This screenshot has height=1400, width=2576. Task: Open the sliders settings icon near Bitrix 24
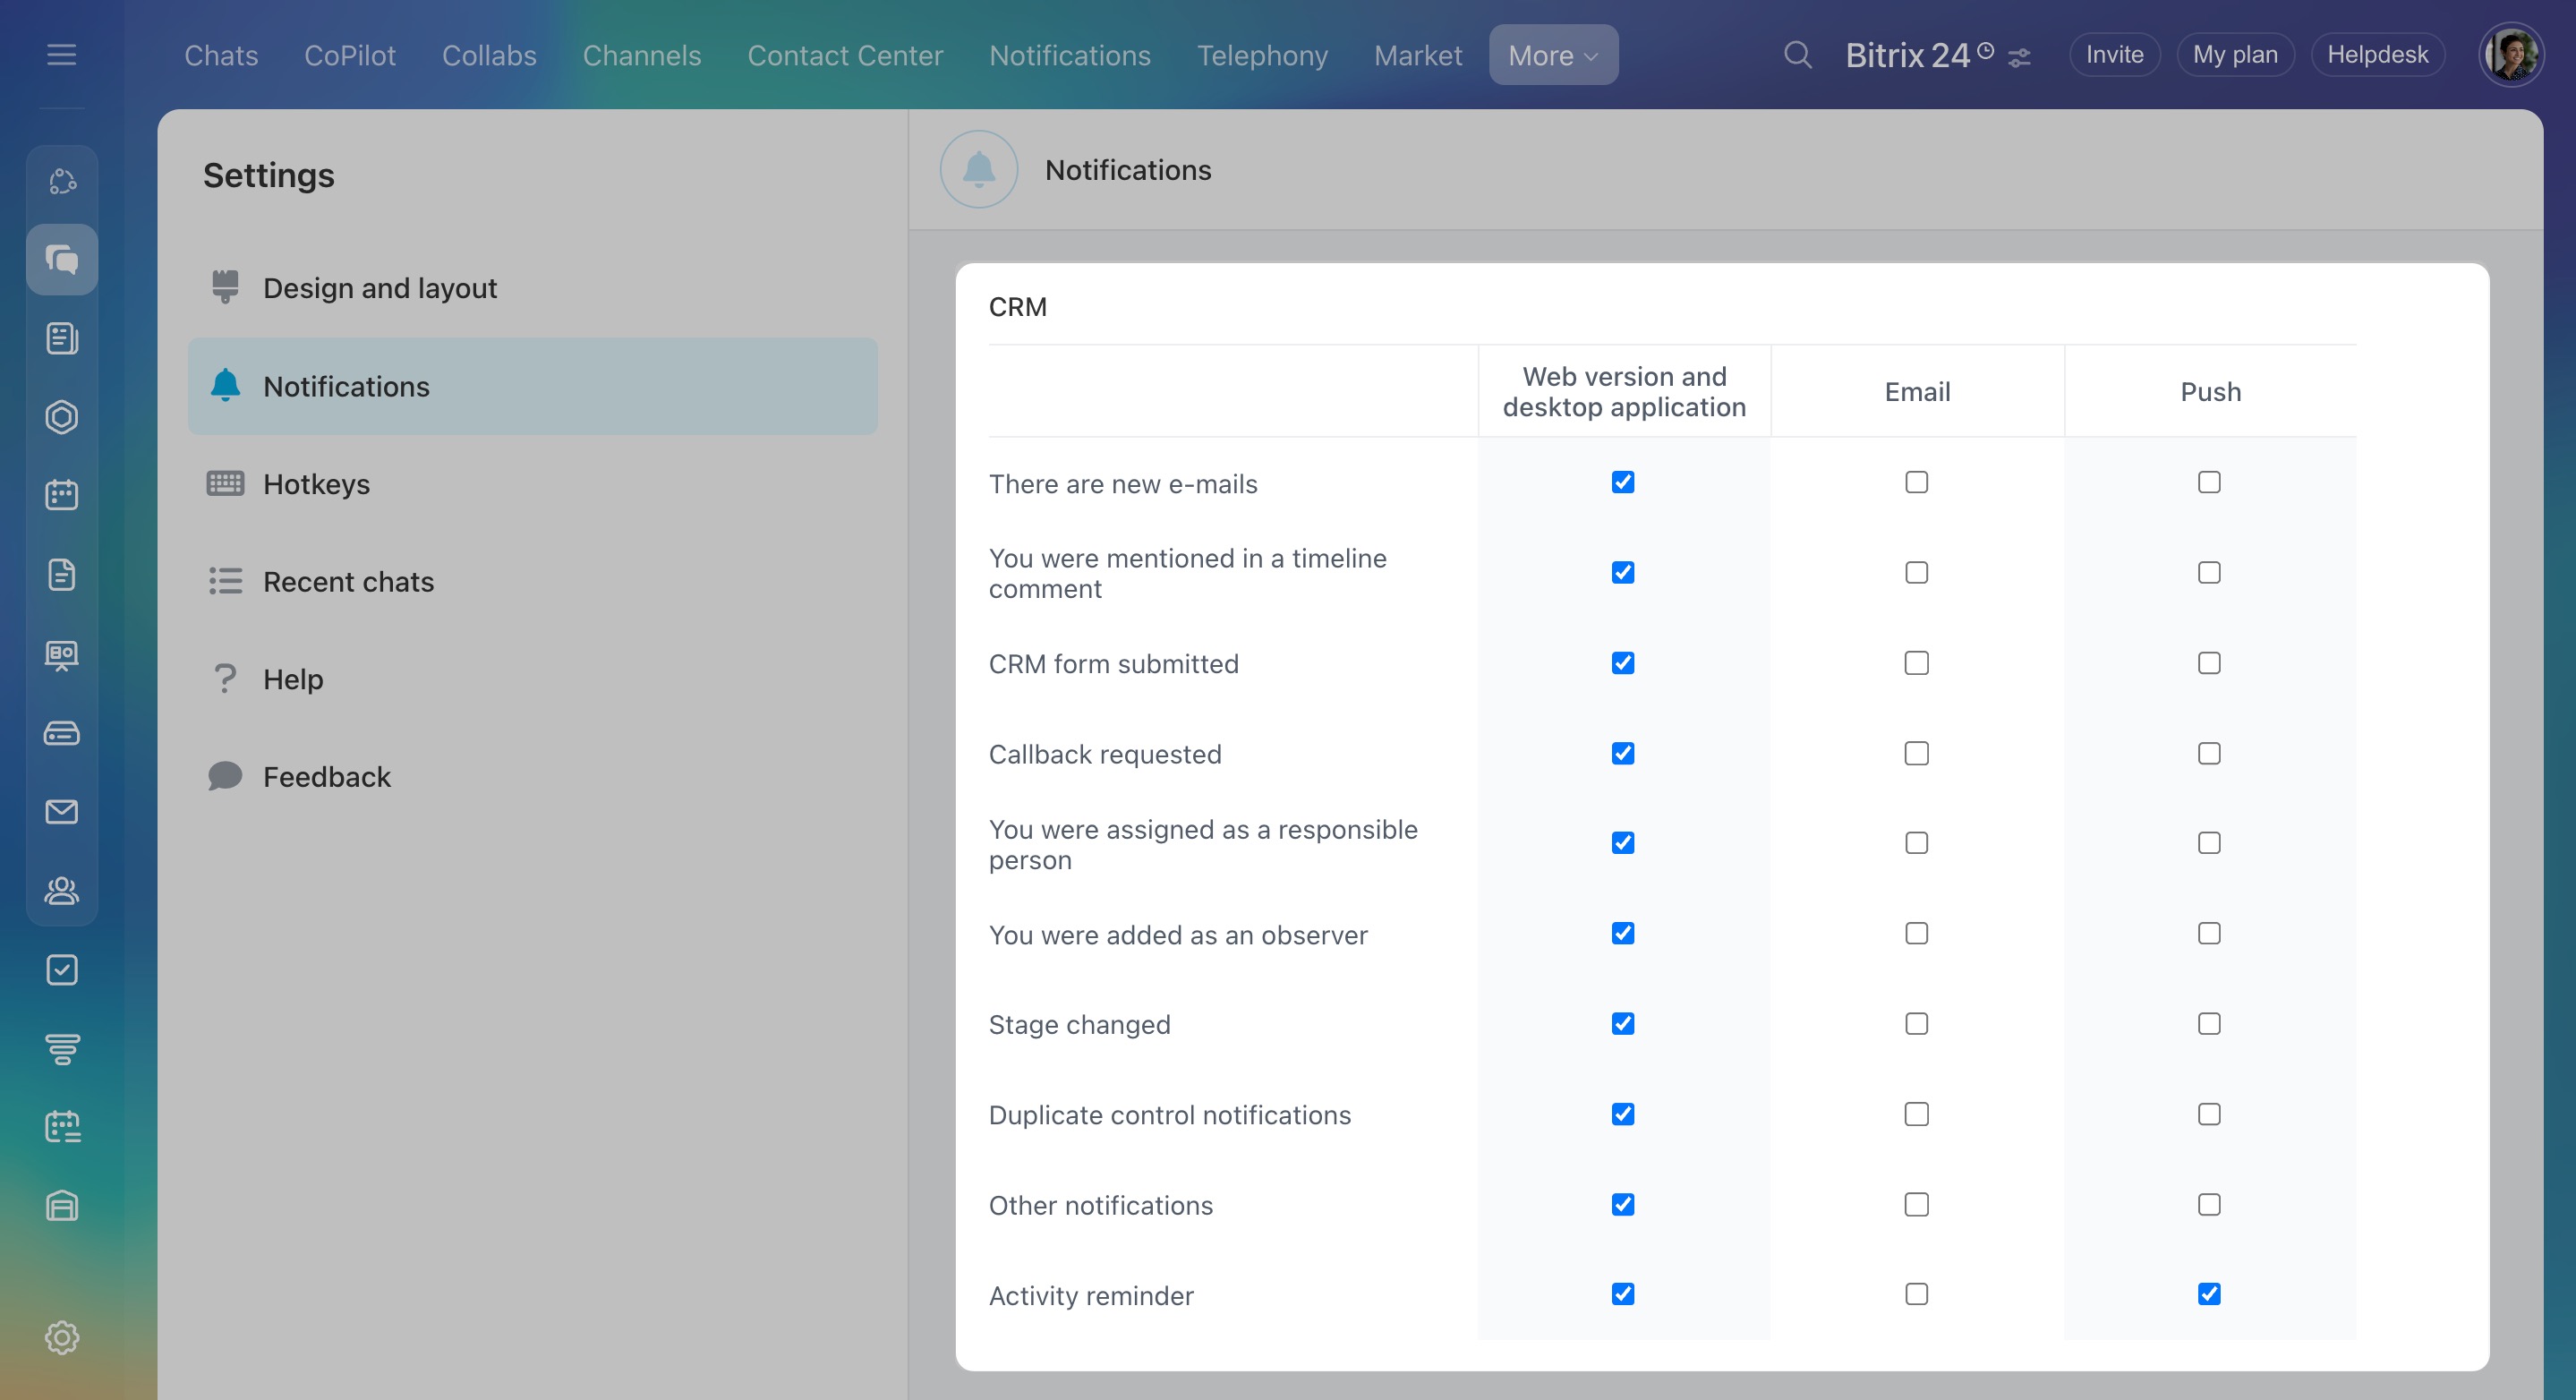coord(2019,59)
